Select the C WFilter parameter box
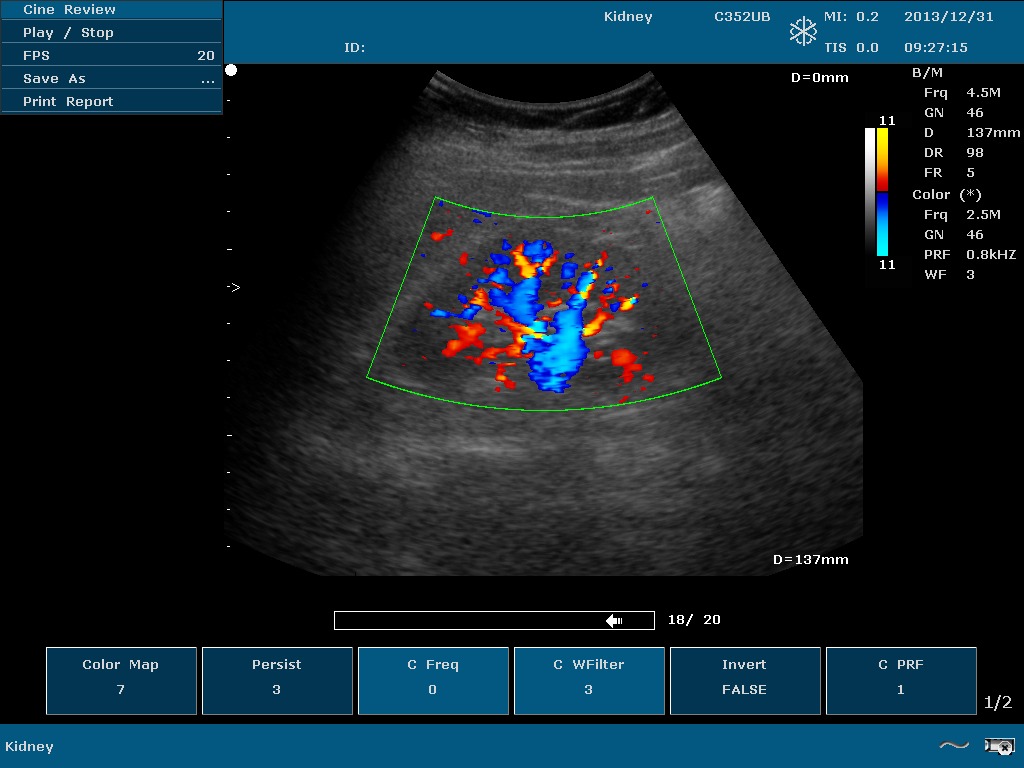The width and height of the screenshot is (1024, 768). (x=589, y=680)
